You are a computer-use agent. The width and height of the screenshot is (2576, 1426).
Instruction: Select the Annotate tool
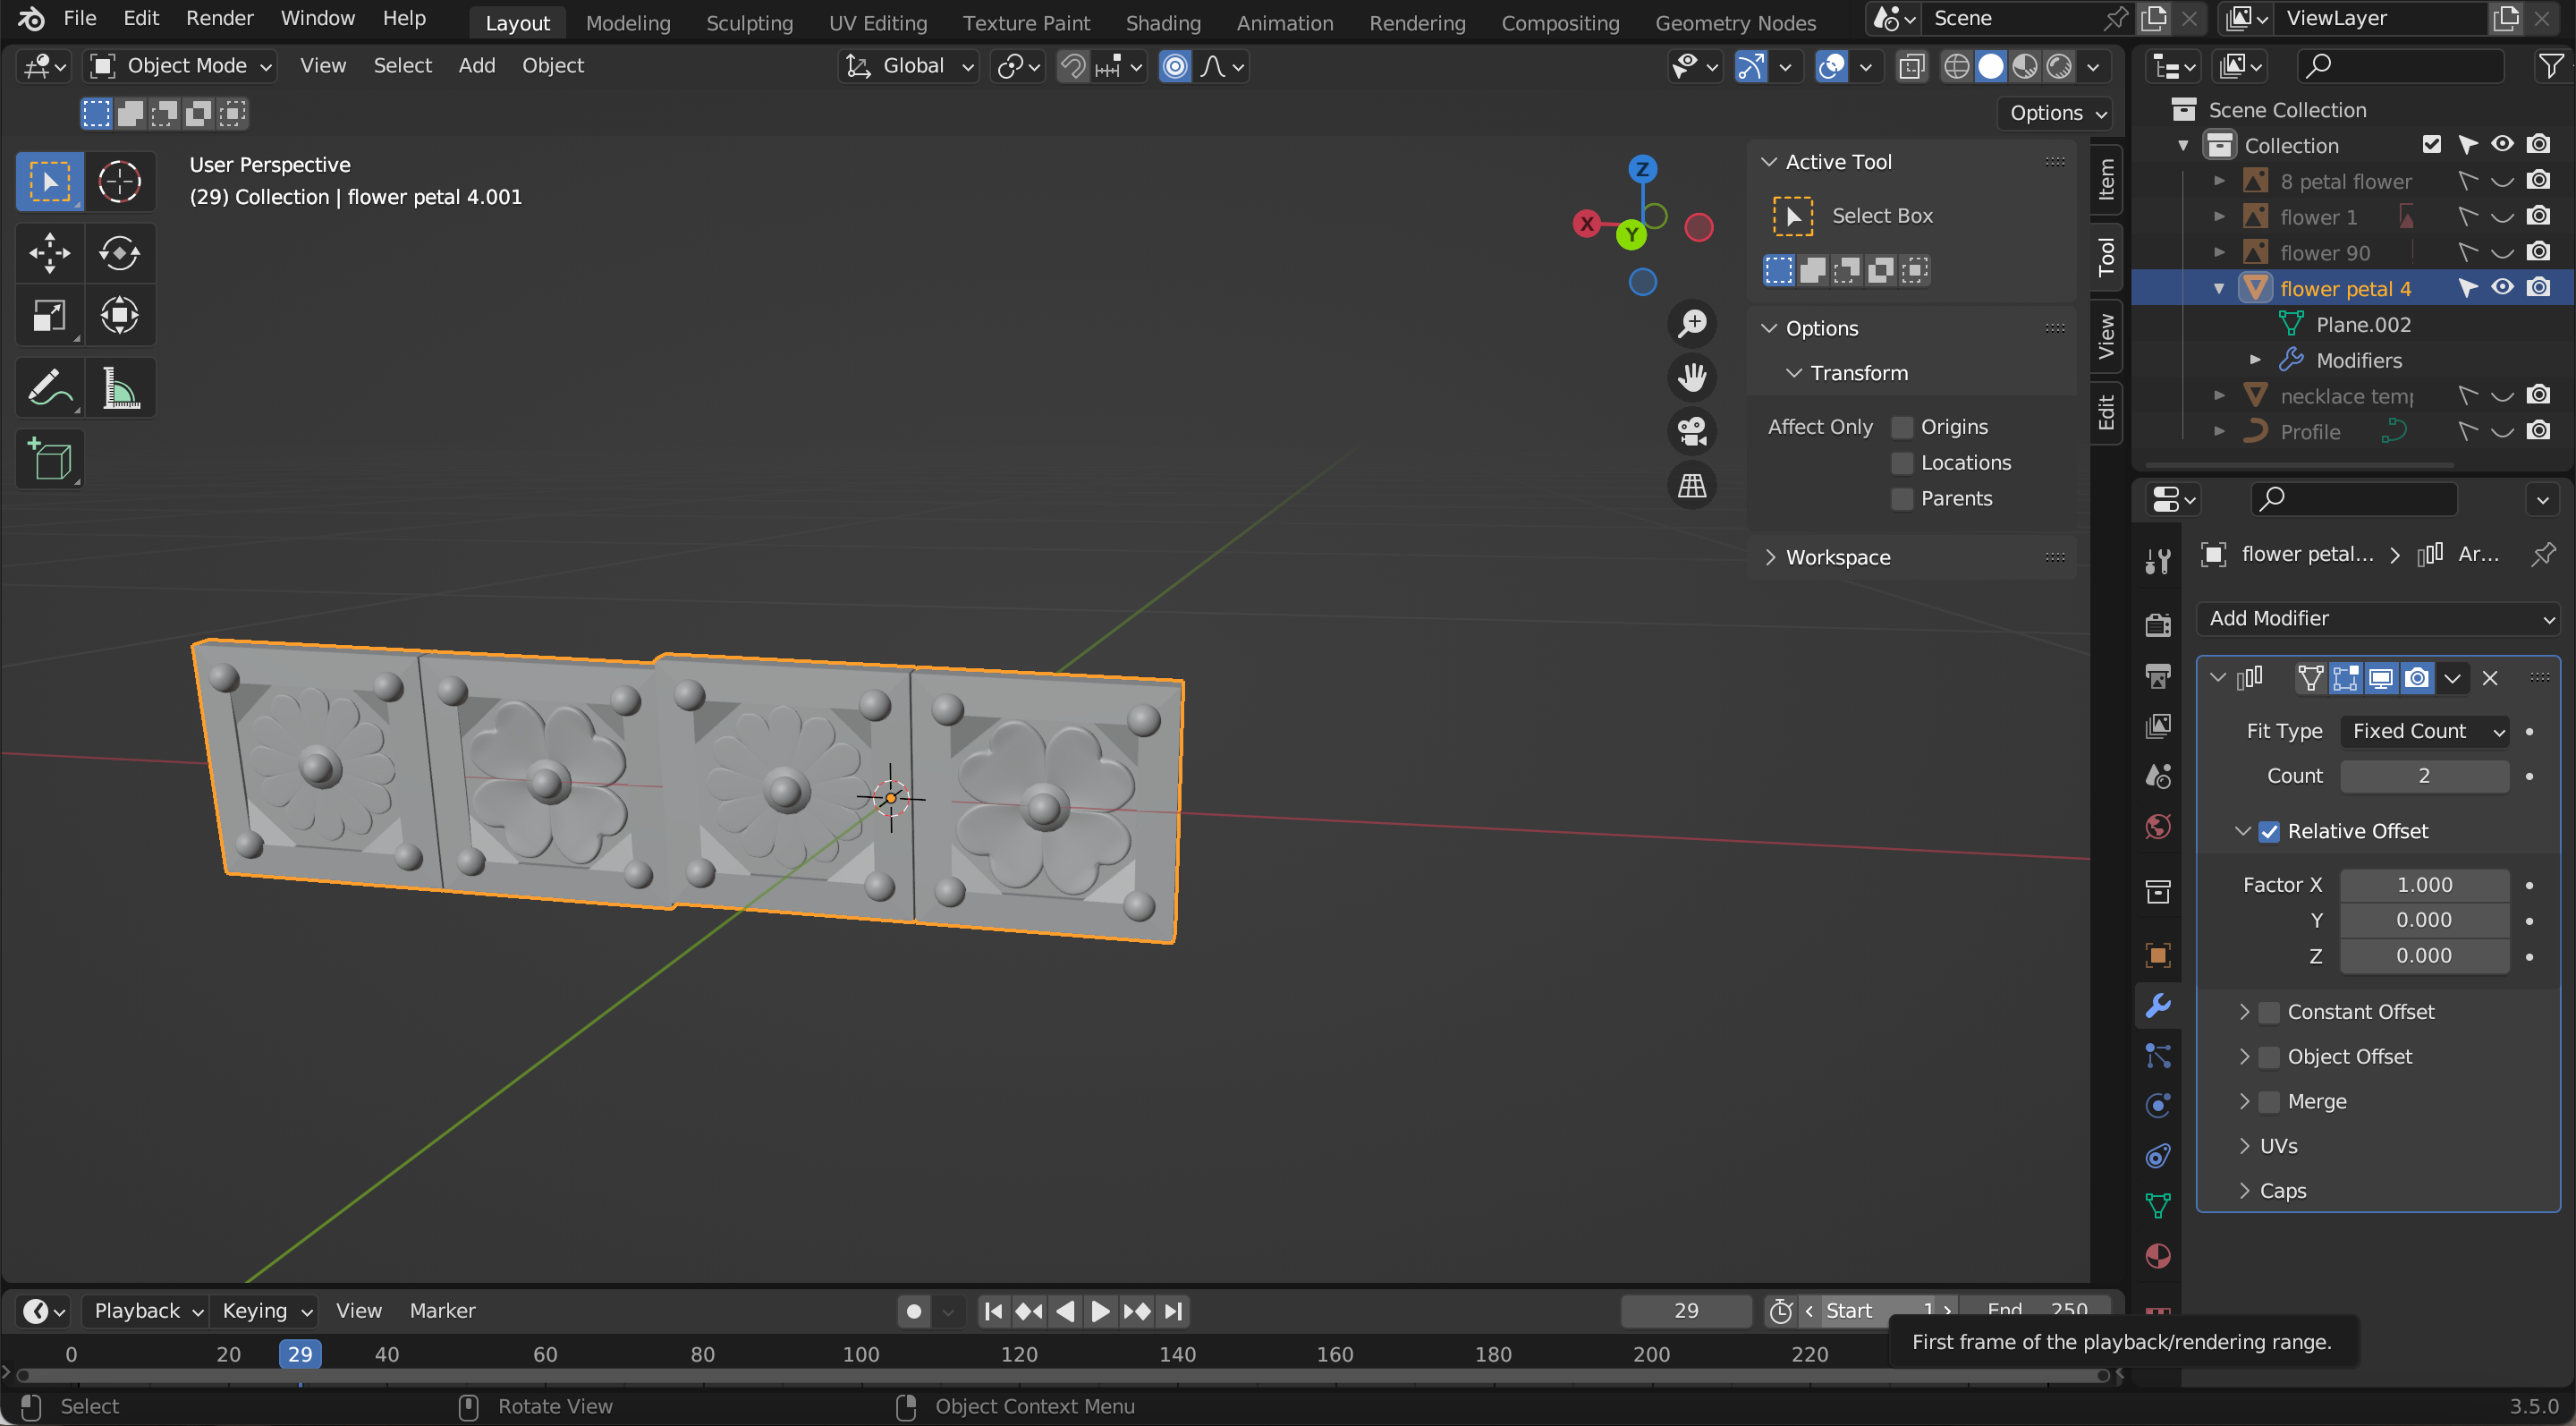click(49, 388)
